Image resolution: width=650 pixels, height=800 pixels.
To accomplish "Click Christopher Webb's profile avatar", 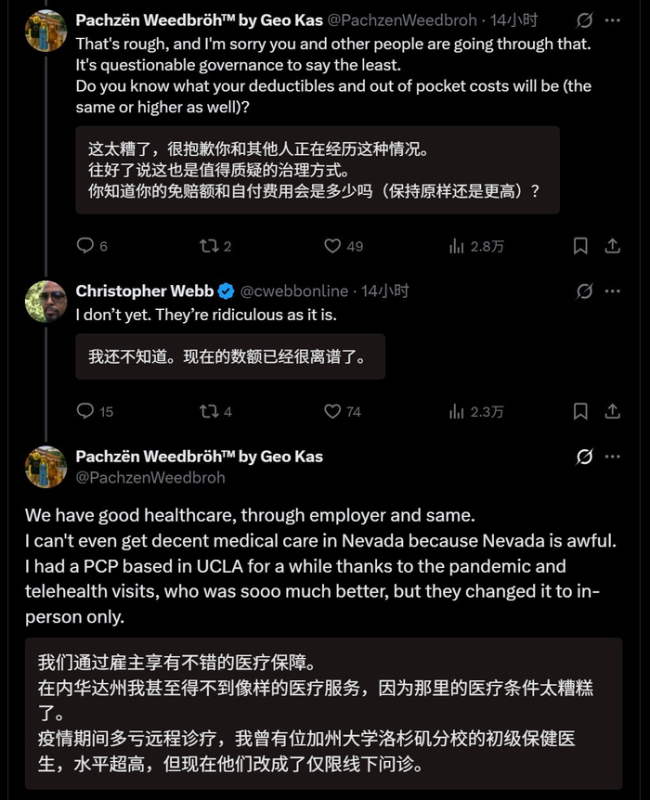I will click(42, 297).
